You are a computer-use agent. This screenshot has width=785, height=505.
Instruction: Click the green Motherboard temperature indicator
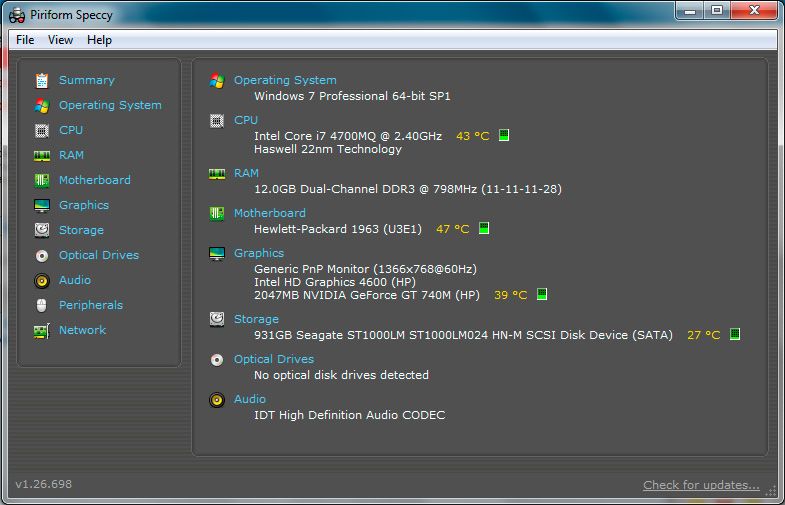pos(484,228)
